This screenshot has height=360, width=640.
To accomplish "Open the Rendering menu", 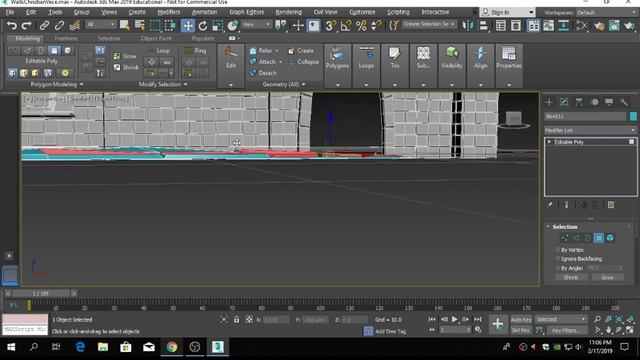I will [289, 12].
